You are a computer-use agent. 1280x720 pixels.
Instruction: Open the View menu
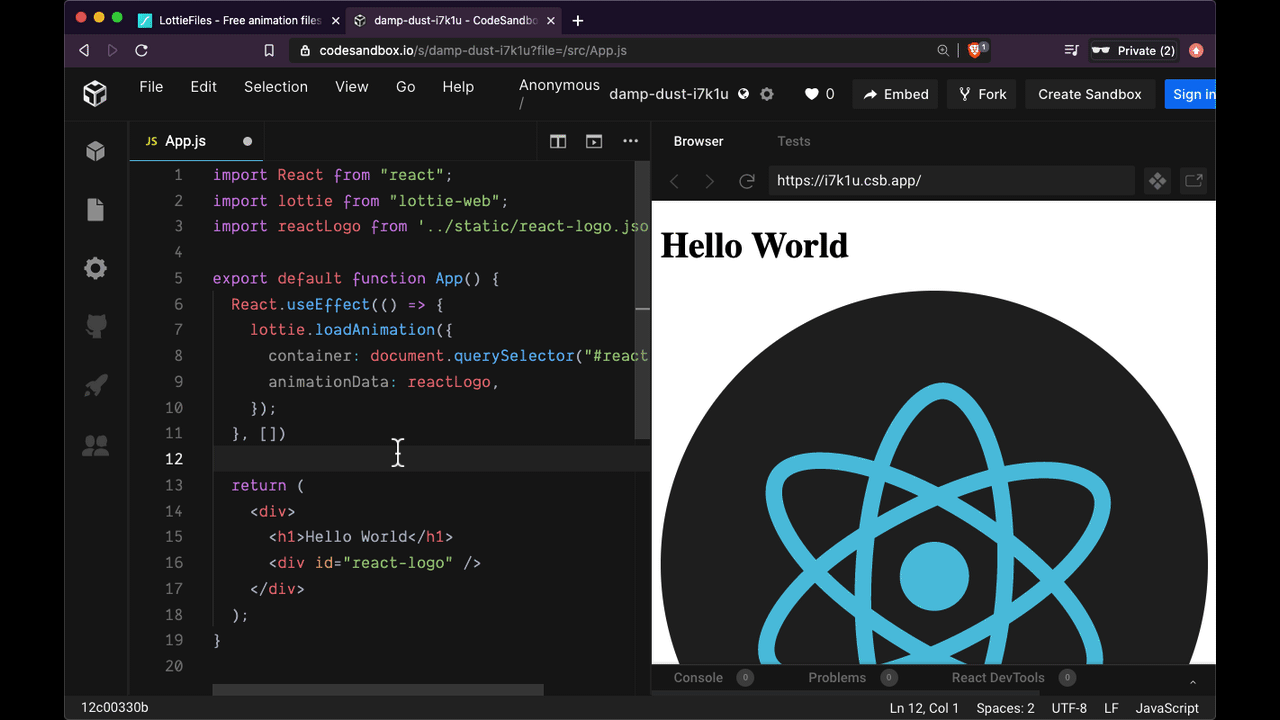click(x=352, y=87)
